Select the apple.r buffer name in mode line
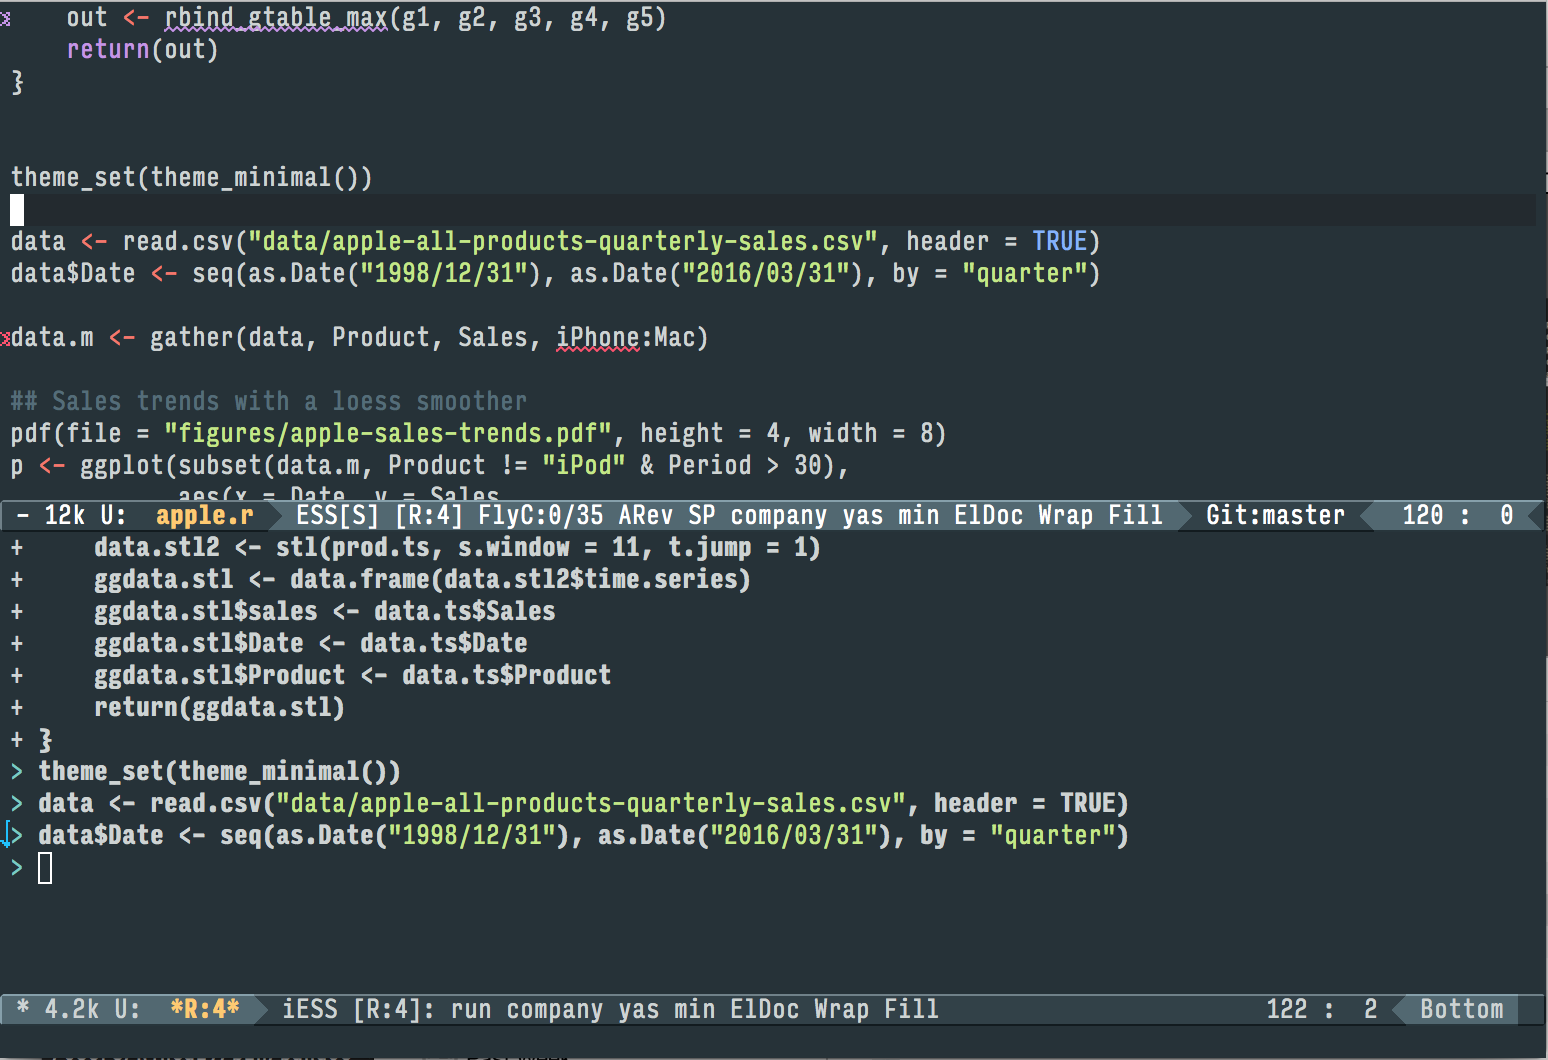 [x=204, y=515]
